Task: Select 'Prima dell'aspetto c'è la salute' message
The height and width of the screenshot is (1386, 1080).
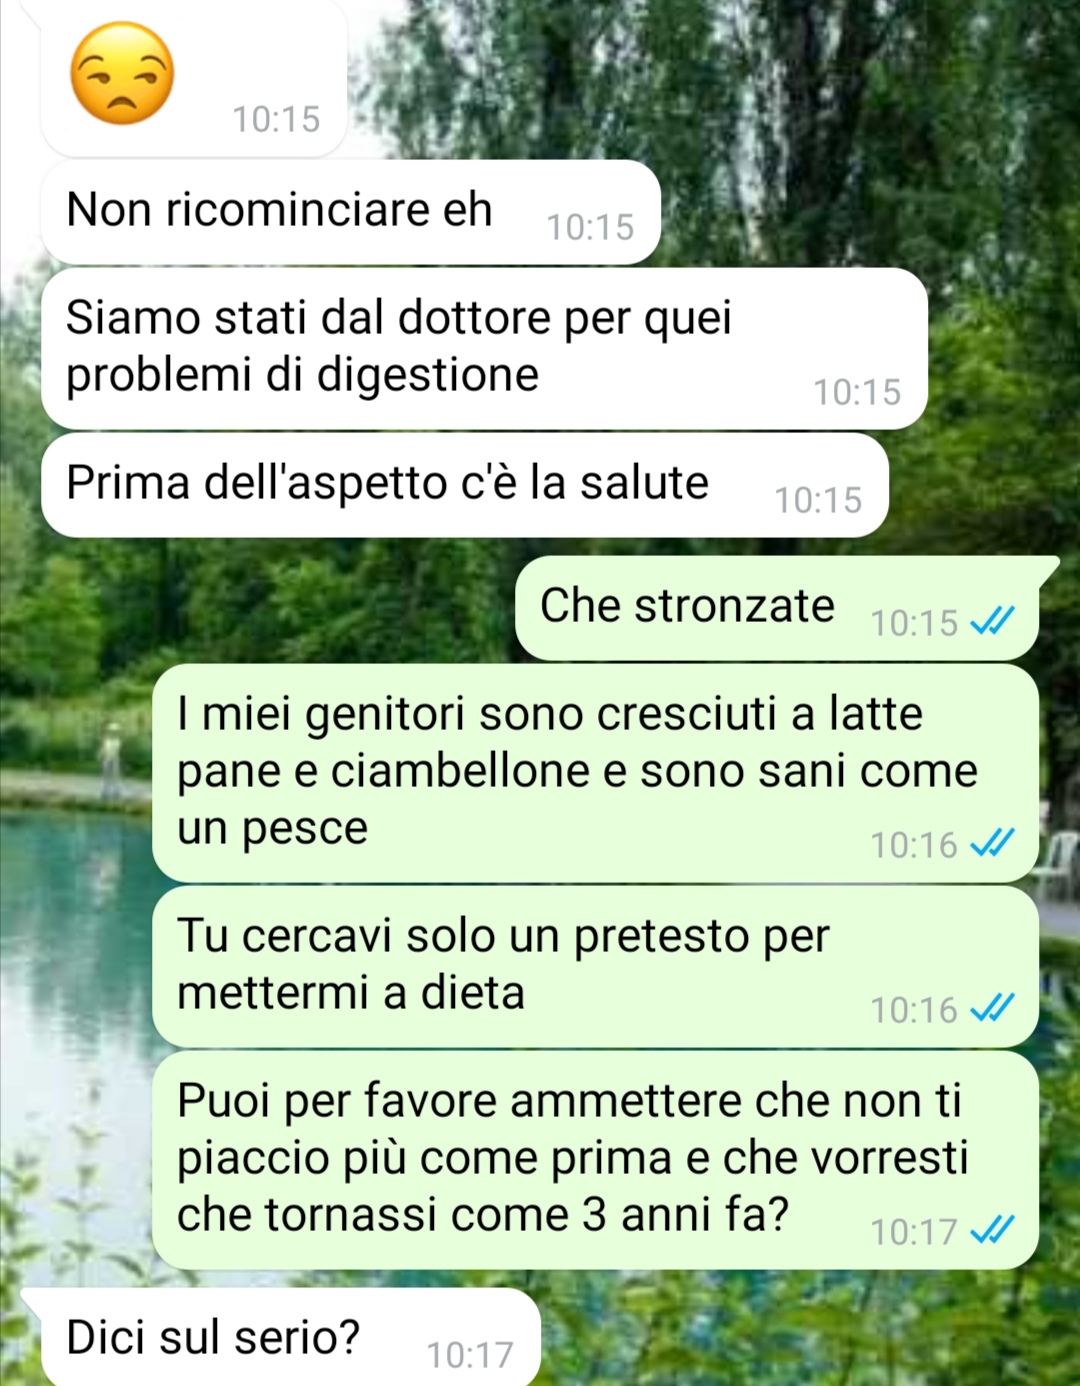Action: 465,485
